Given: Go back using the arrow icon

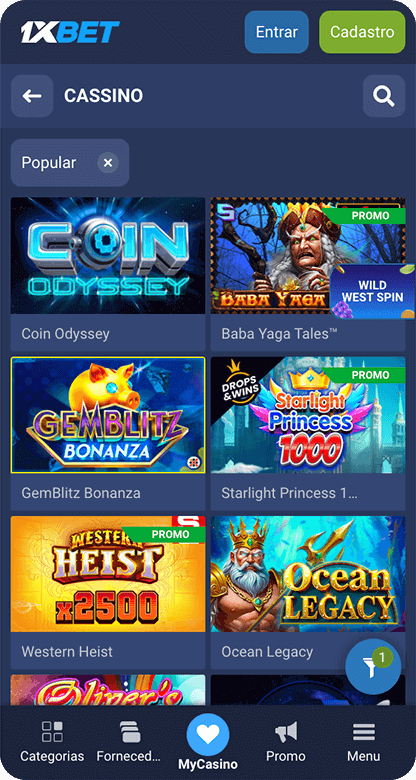Looking at the screenshot, I should coord(32,96).
